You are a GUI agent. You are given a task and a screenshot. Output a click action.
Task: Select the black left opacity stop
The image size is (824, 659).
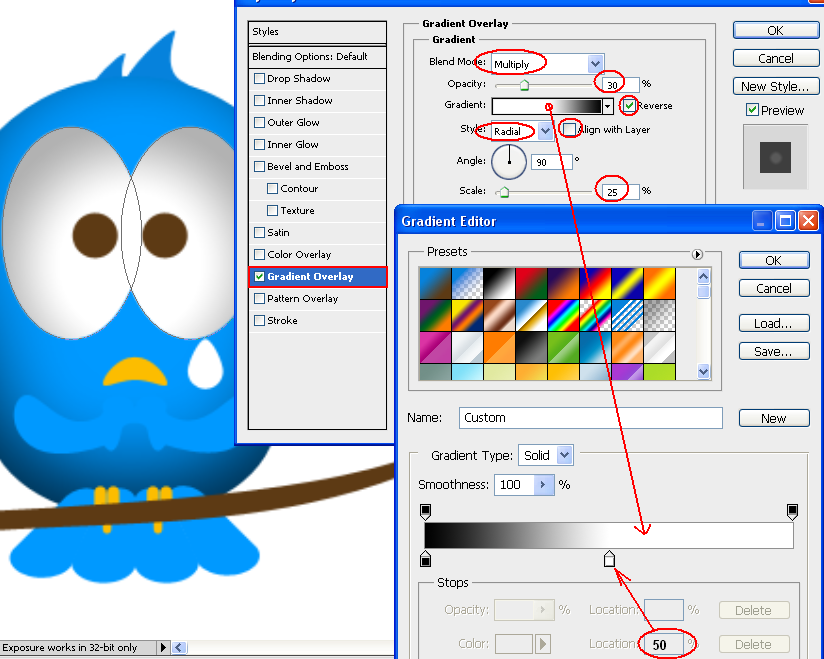(426, 511)
